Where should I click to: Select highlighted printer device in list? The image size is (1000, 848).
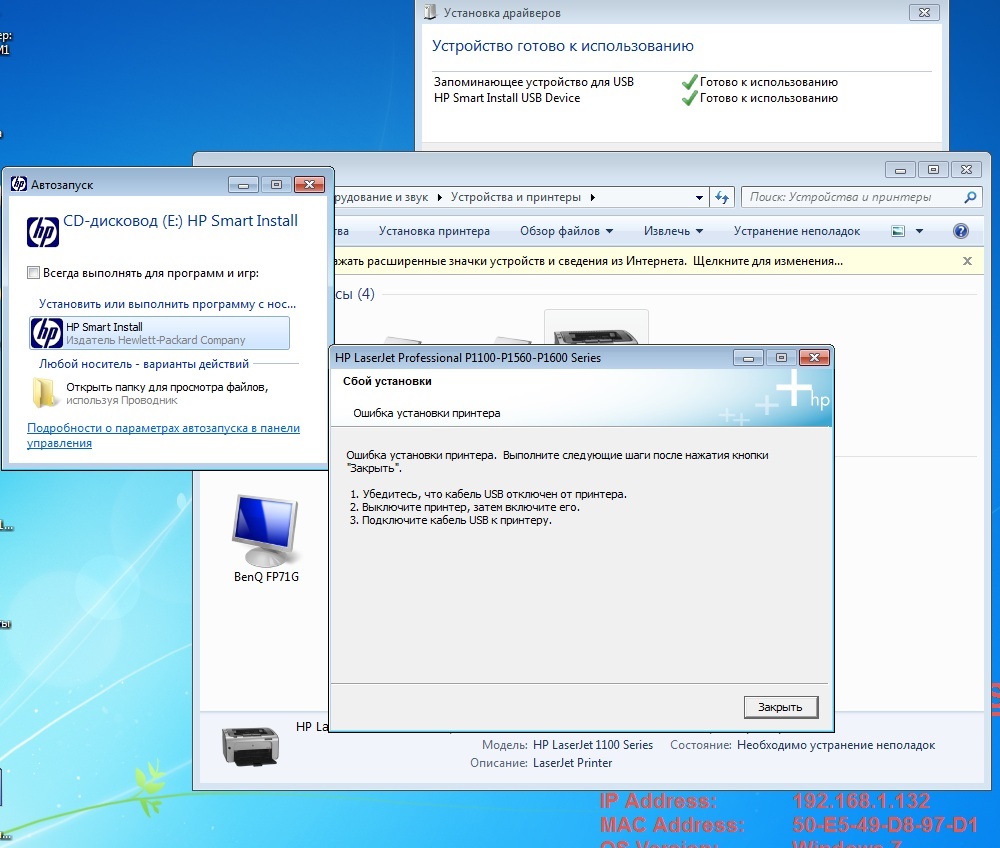click(x=596, y=327)
